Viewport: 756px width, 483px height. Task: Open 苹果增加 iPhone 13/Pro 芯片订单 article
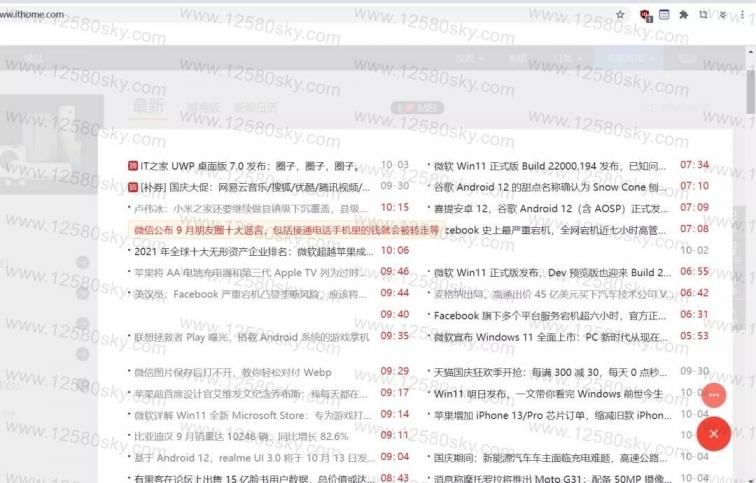coord(553,415)
